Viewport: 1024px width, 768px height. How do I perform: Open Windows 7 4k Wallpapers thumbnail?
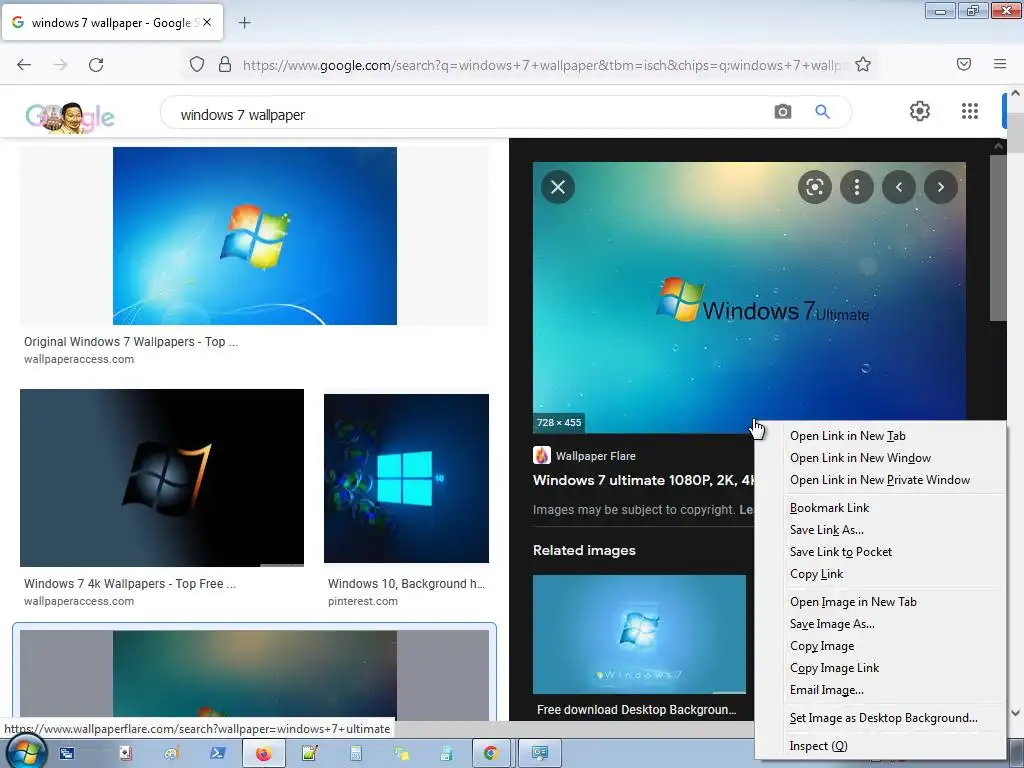162,478
